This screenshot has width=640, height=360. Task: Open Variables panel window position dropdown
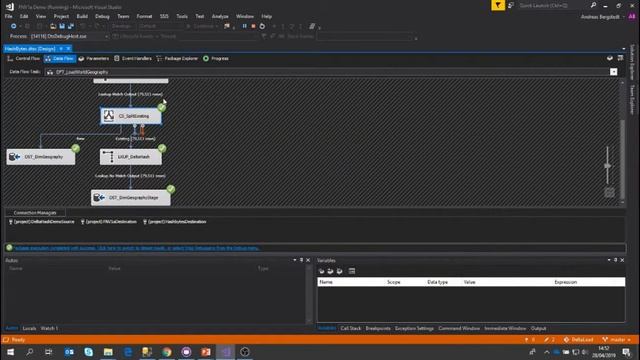pos(609,260)
